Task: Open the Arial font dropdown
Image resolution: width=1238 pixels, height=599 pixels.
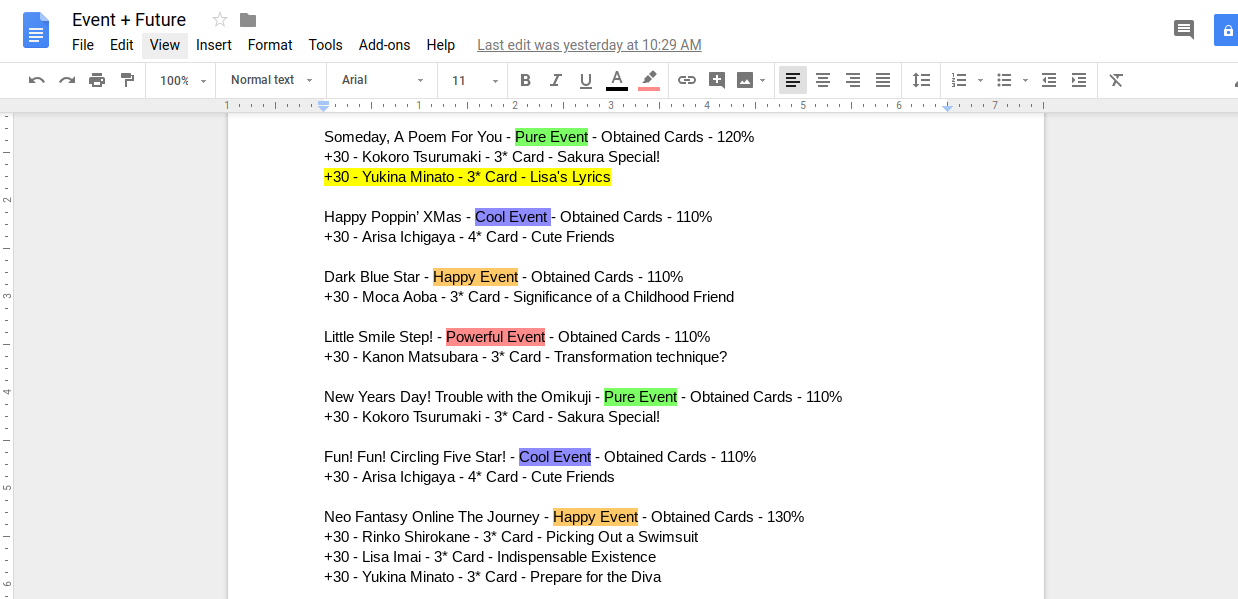Action: coord(382,80)
